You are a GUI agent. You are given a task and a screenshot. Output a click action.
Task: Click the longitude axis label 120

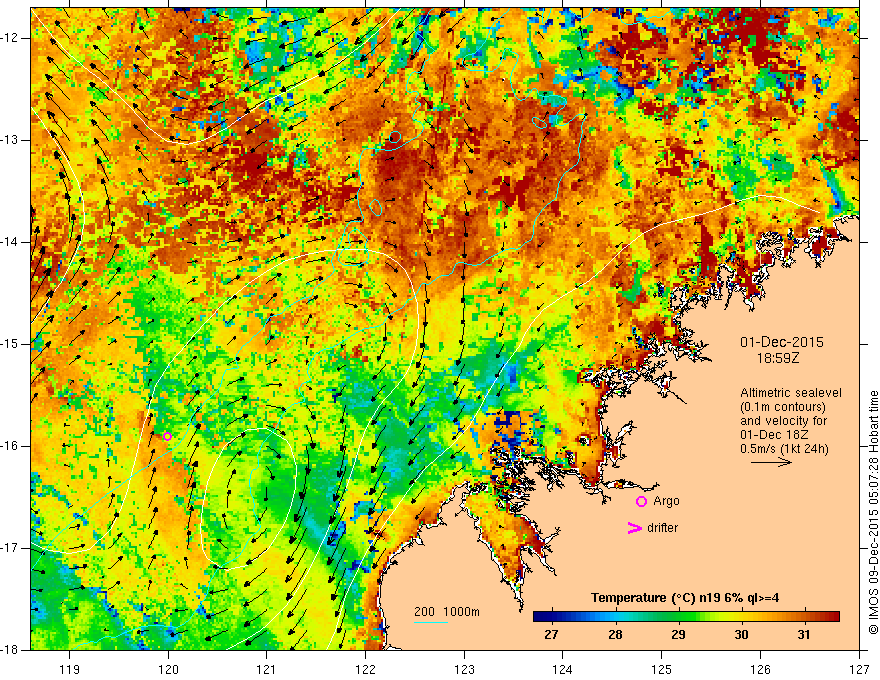click(x=168, y=669)
